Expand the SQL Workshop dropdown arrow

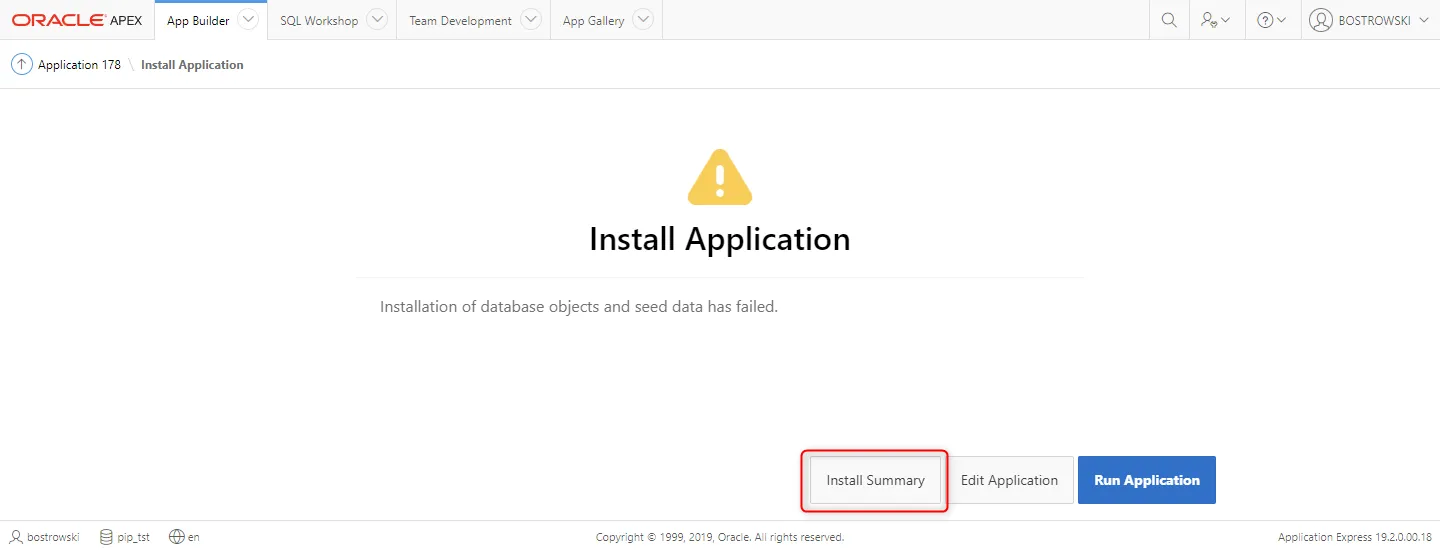[377, 20]
